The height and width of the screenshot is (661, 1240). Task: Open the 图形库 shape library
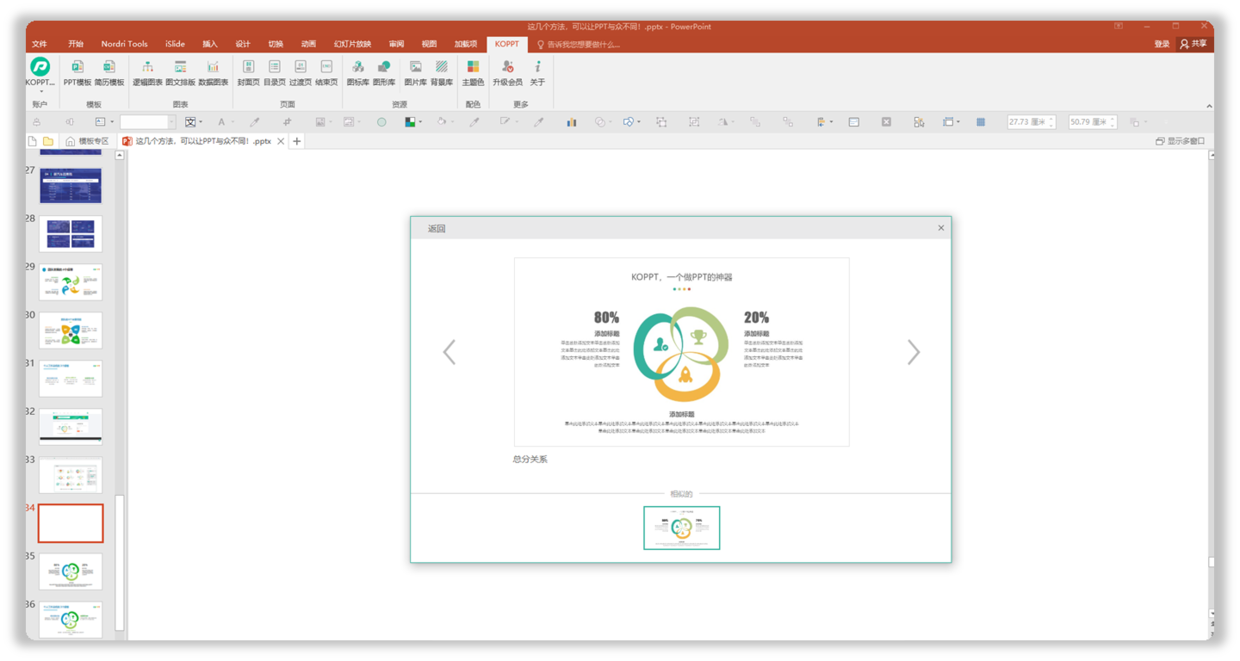(x=384, y=72)
